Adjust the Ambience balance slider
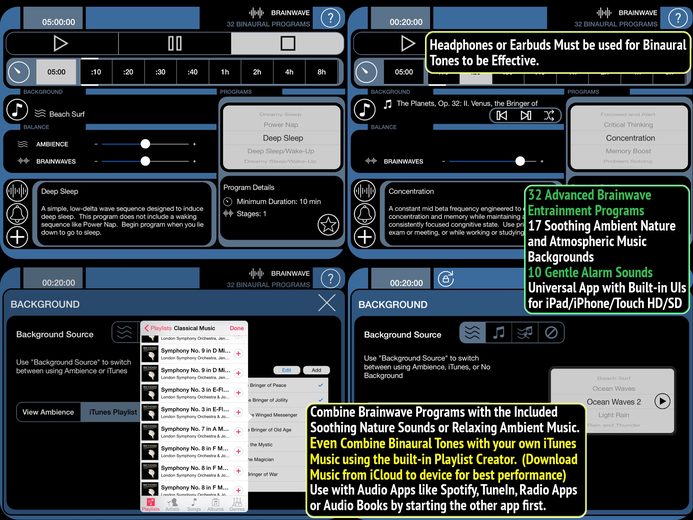This screenshot has height=520, width=693. [x=145, y=144]
